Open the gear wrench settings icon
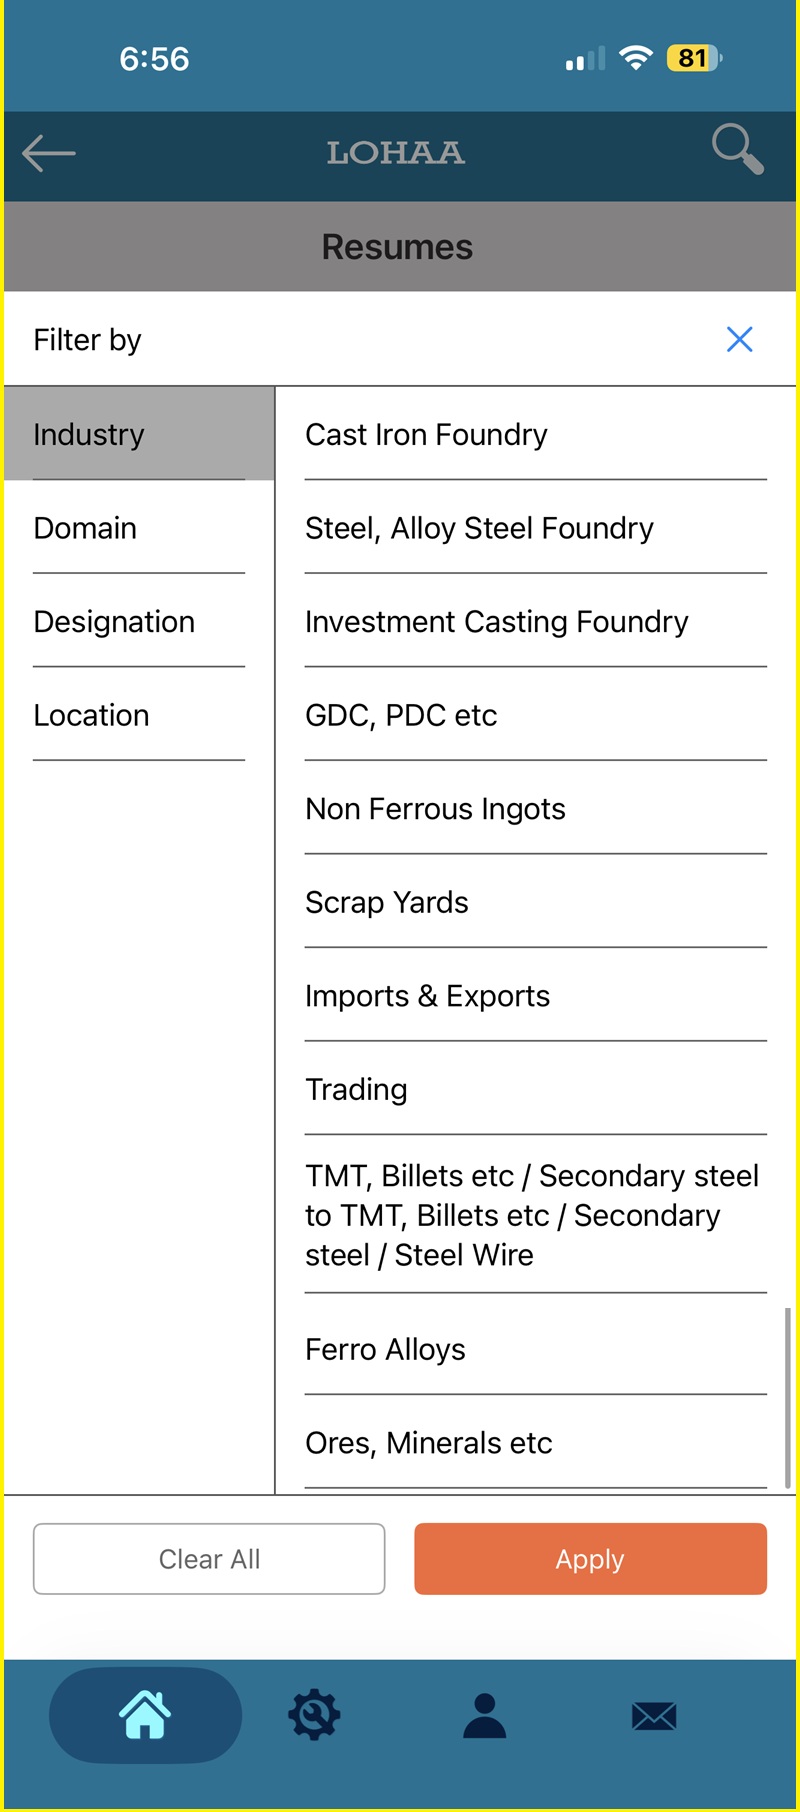Image resolution: width=800 pixels, height=1812 pixels. click(x=314, y=1715)
